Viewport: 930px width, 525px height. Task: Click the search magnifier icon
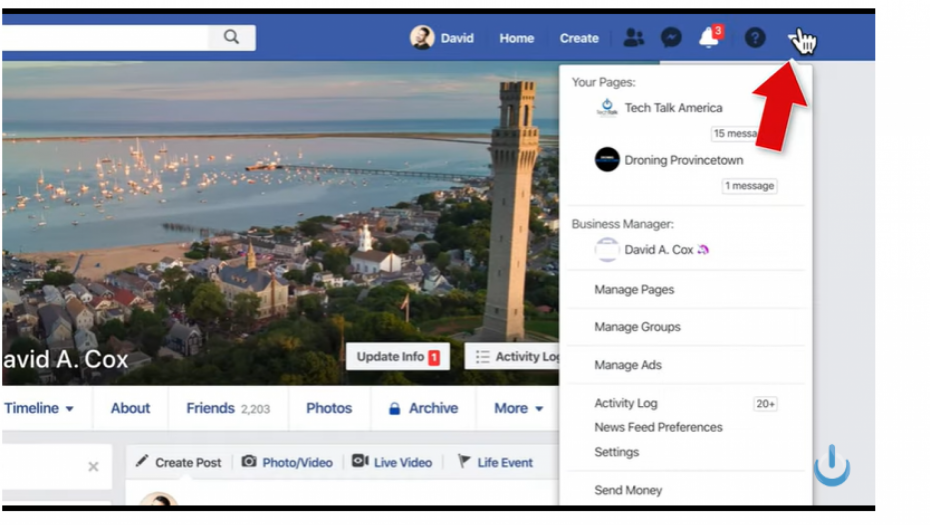pyautogui.click(x=231, y=38)
